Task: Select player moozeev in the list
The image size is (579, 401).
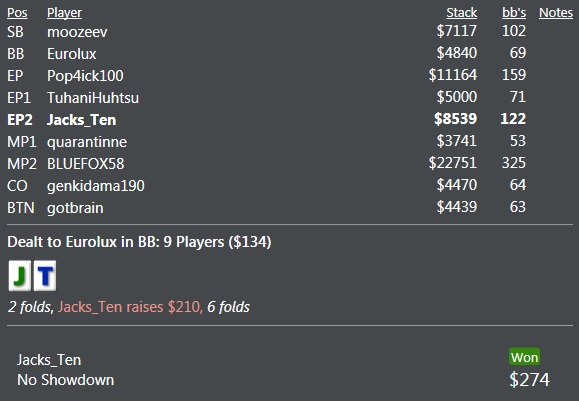Action: pos(77,32)
